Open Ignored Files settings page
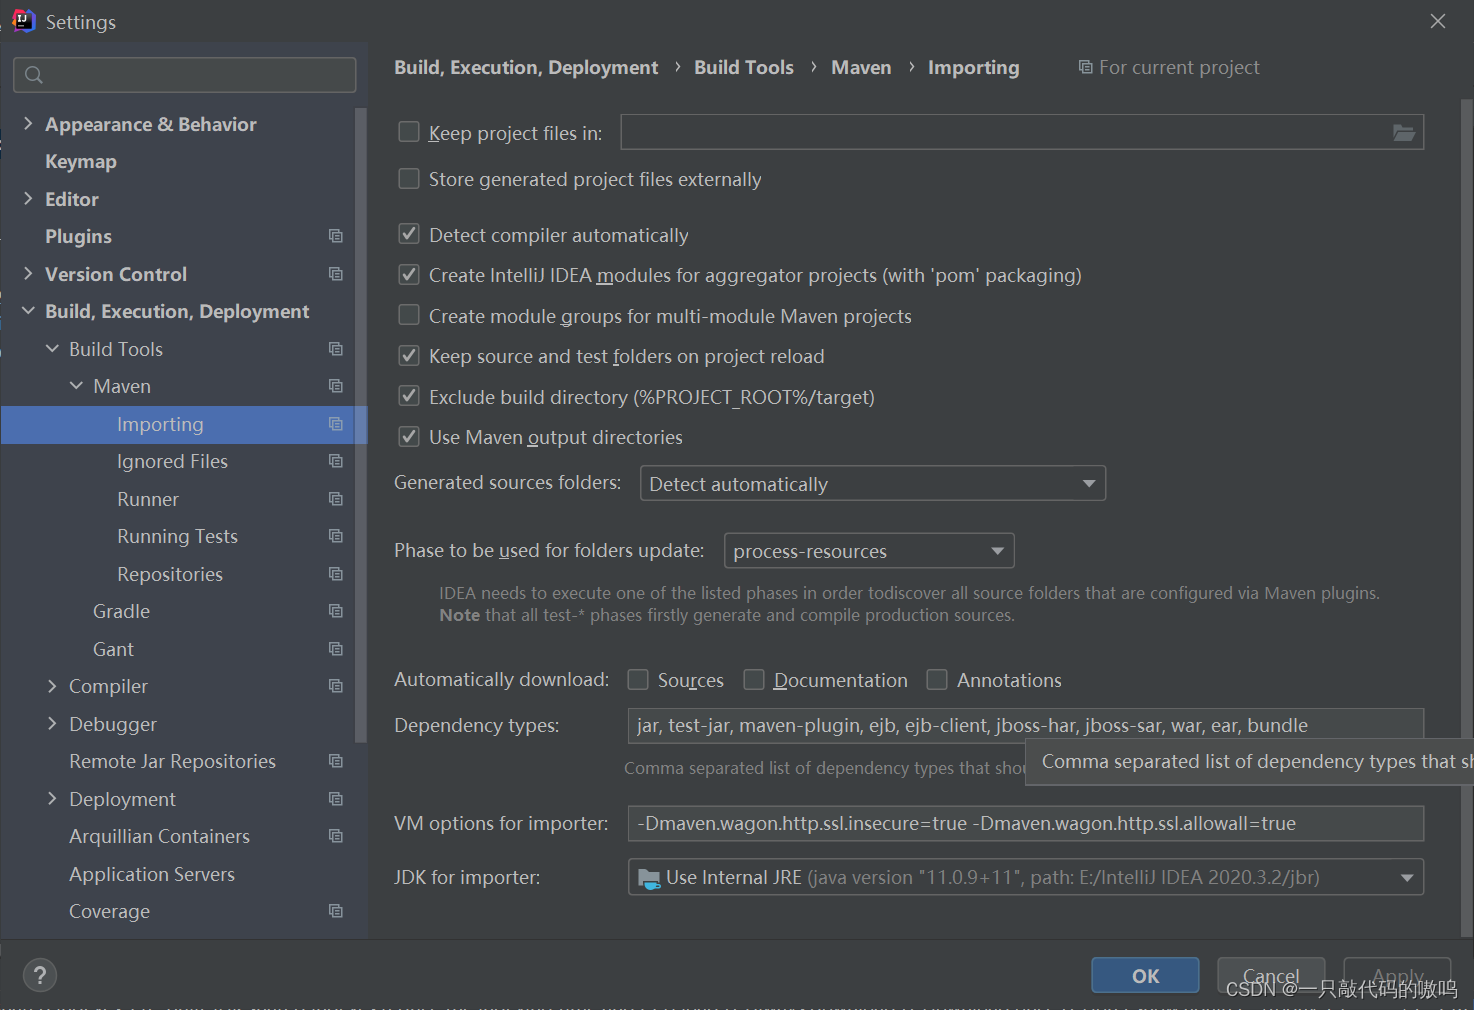 tap(172, 461)
